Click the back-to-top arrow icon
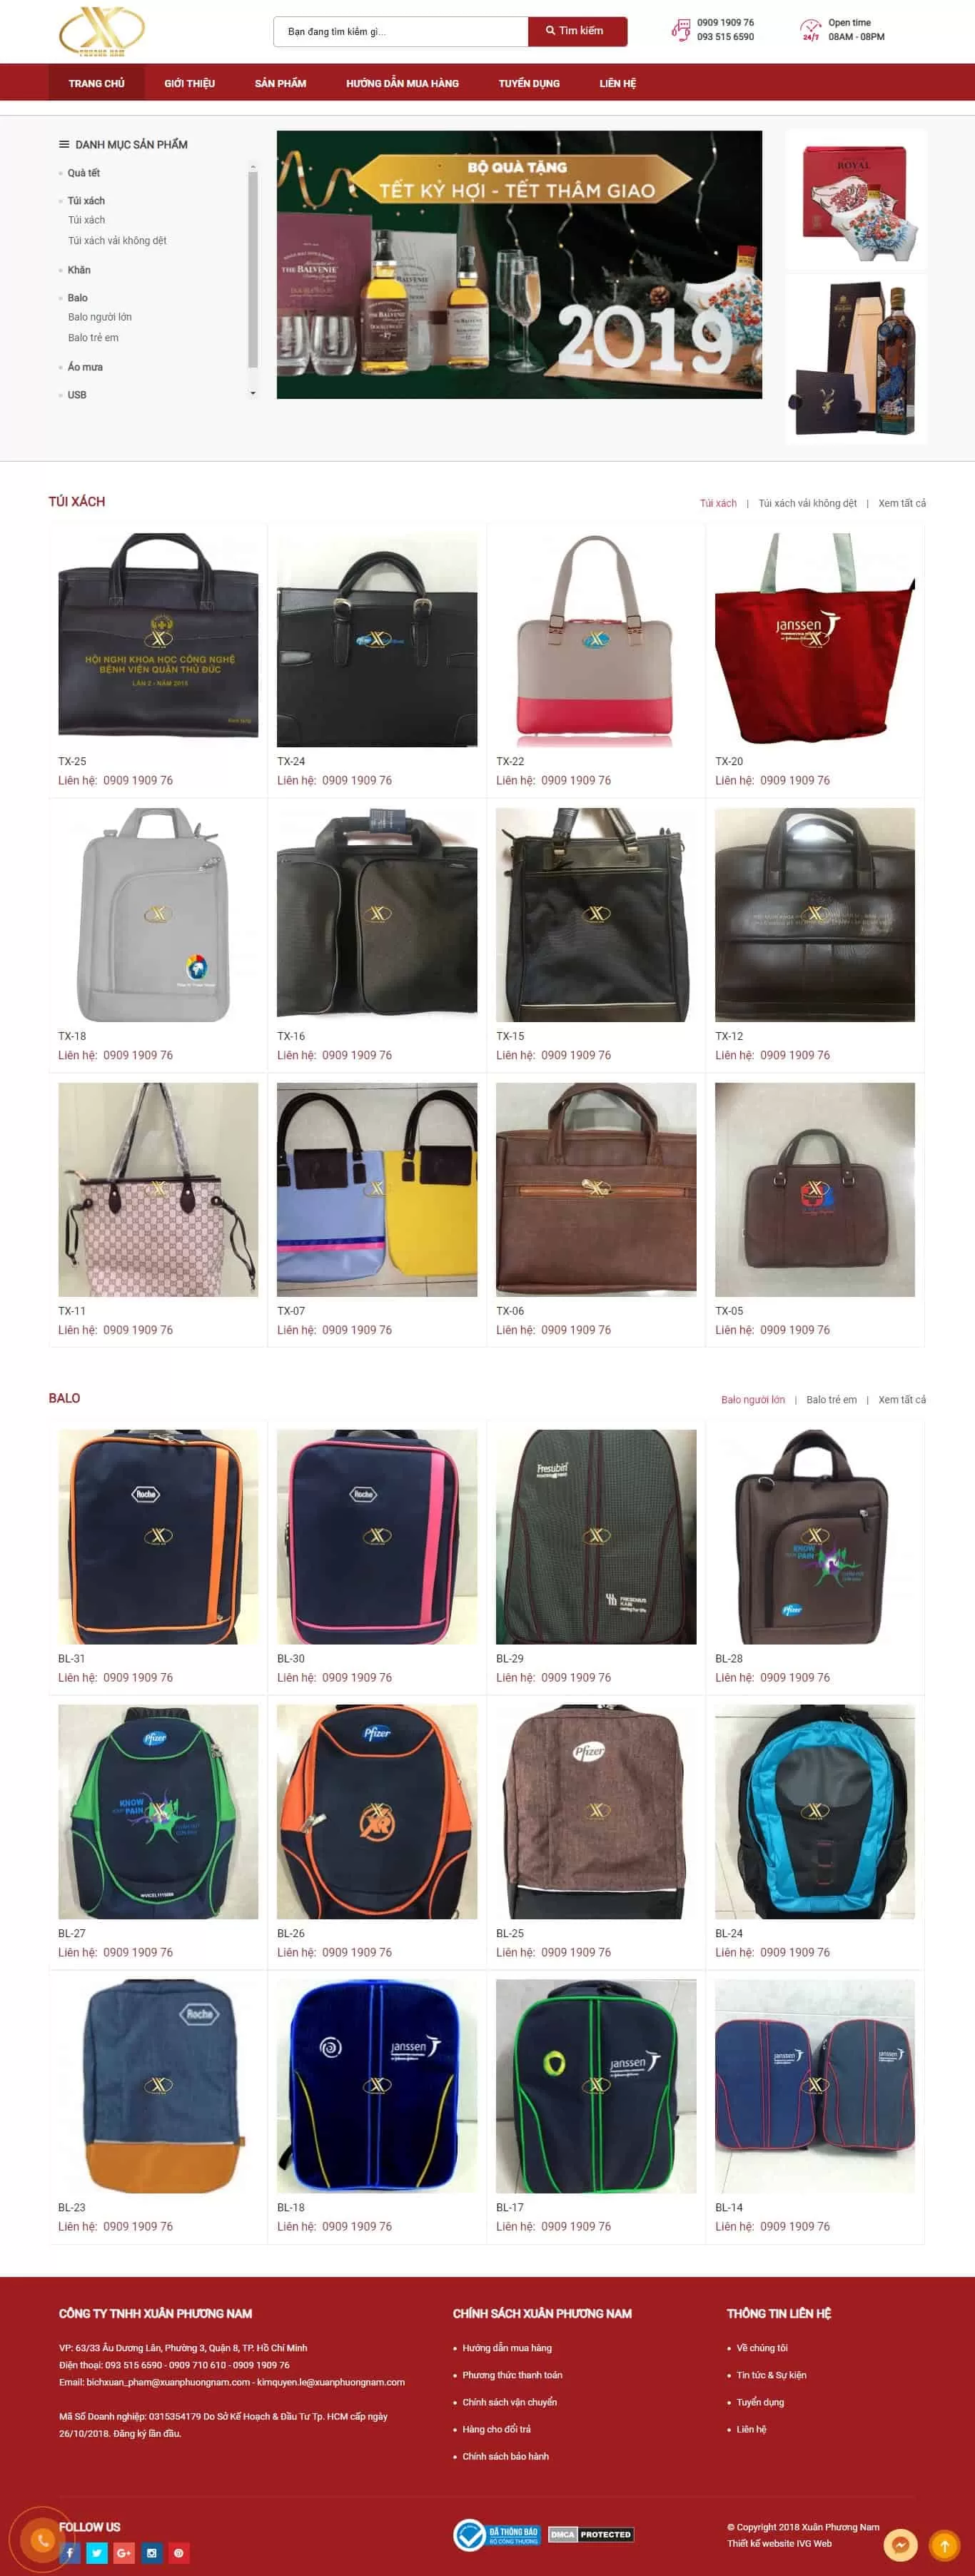975x2576 pixels. [944, 2545]
